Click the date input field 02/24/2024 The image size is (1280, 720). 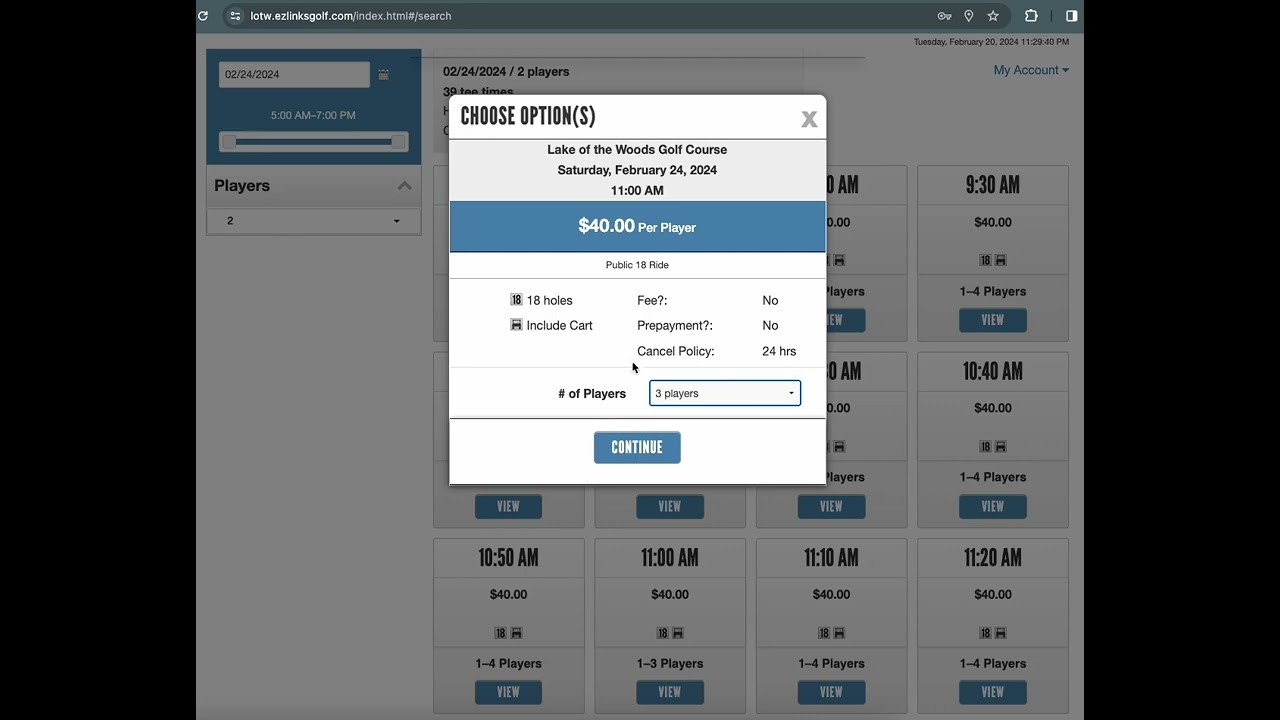pos(295,74)
